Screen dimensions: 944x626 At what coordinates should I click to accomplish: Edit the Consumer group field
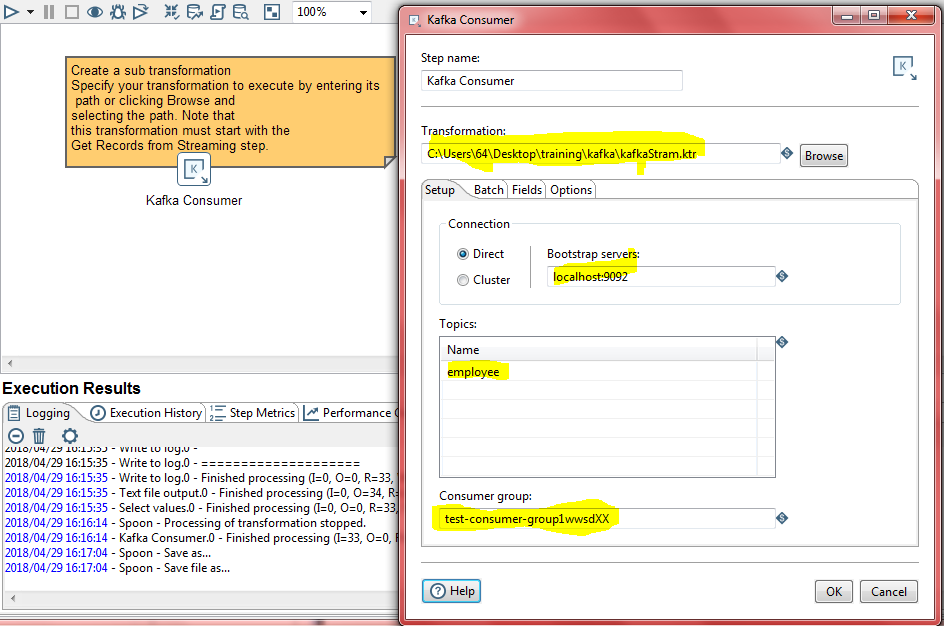click(x=607, y=519)
